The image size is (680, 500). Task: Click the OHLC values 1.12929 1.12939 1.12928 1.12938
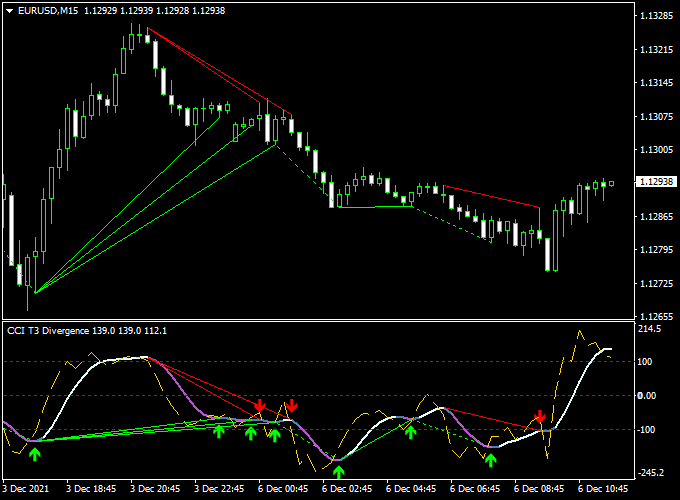pyautogui.click(x=154, y=11)
